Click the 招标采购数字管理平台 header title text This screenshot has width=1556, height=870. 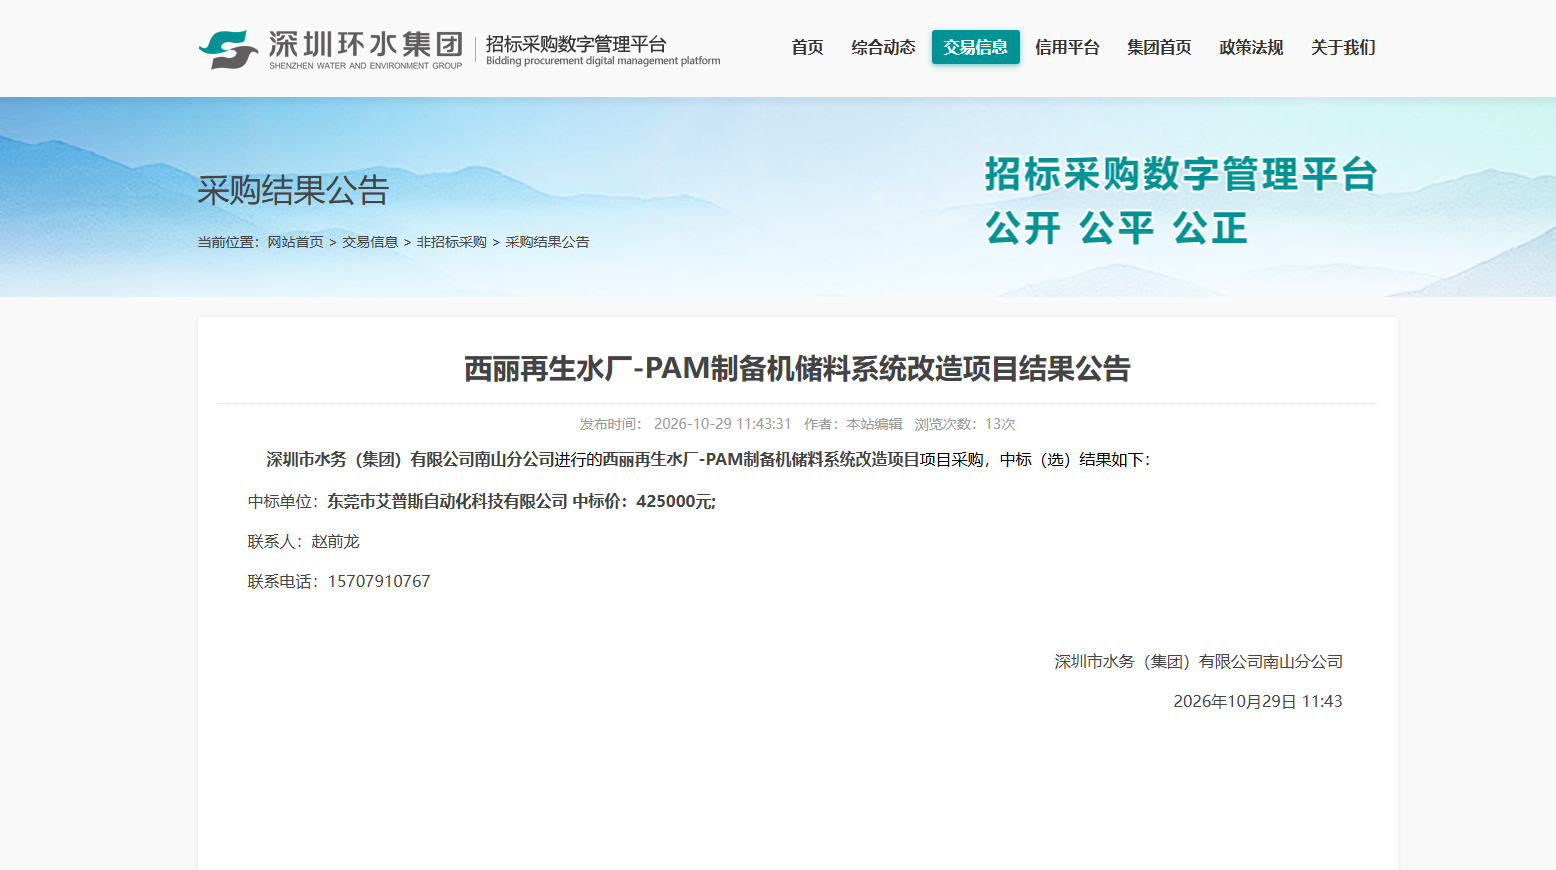click(x=576, y=44)
